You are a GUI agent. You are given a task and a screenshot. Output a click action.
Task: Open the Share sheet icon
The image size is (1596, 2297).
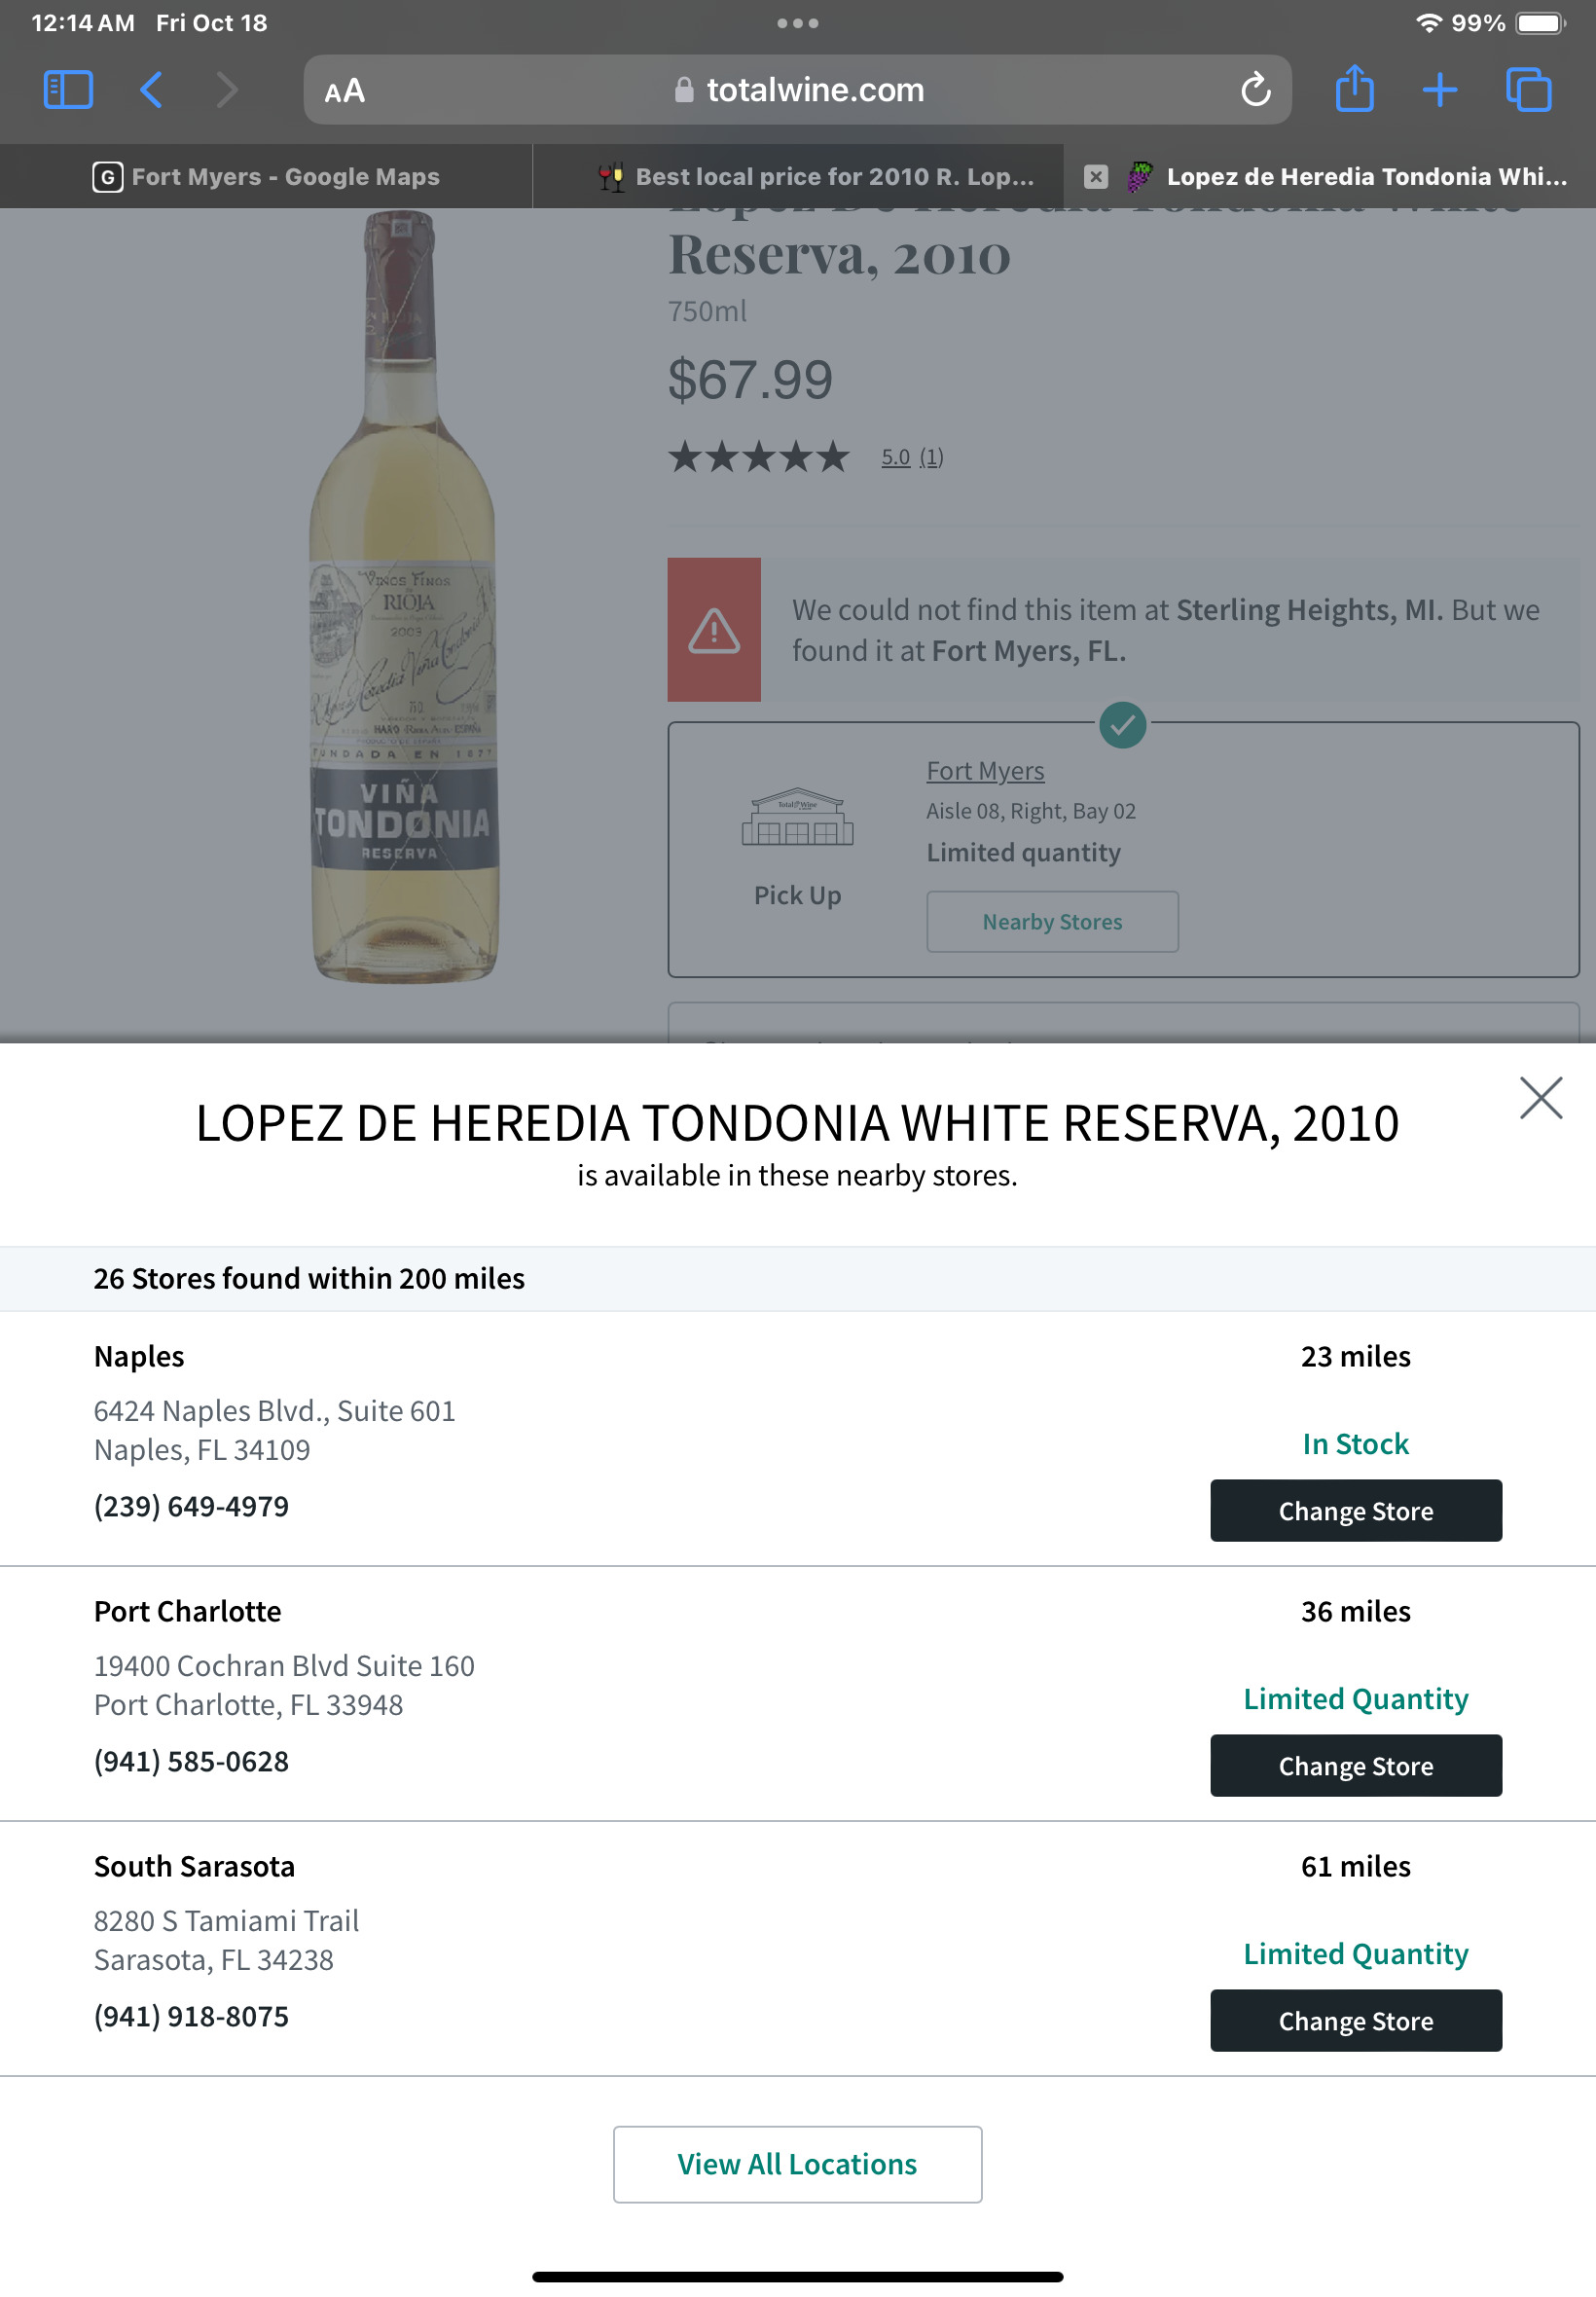click(1354, 89)
